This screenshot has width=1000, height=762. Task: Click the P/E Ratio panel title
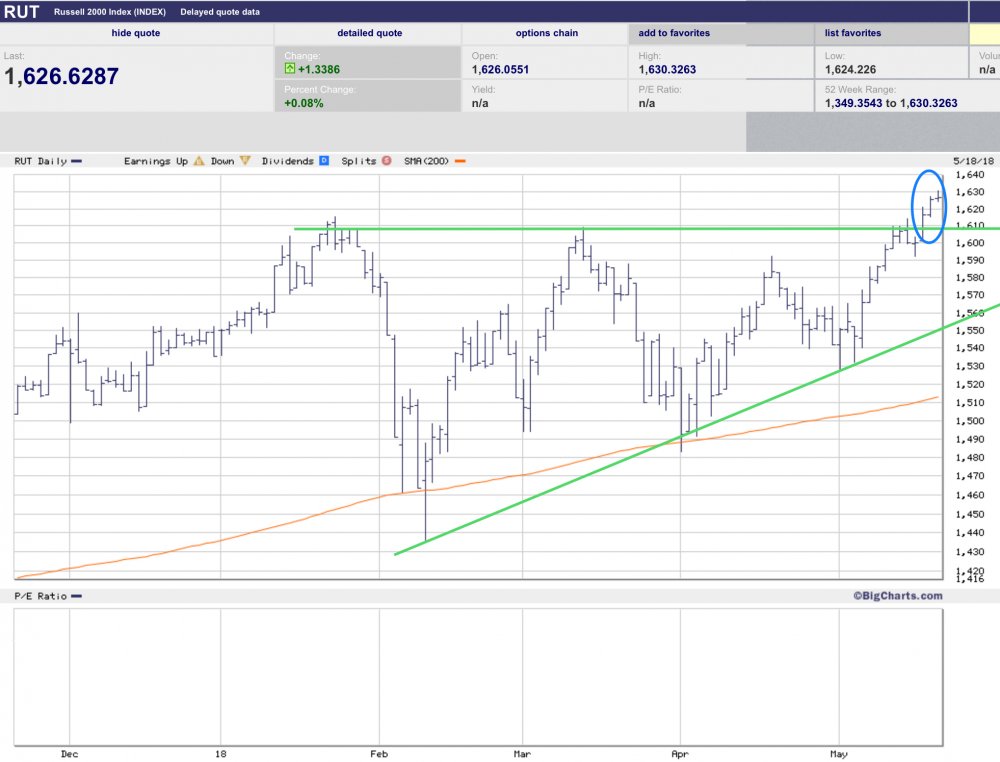[40, 596]
